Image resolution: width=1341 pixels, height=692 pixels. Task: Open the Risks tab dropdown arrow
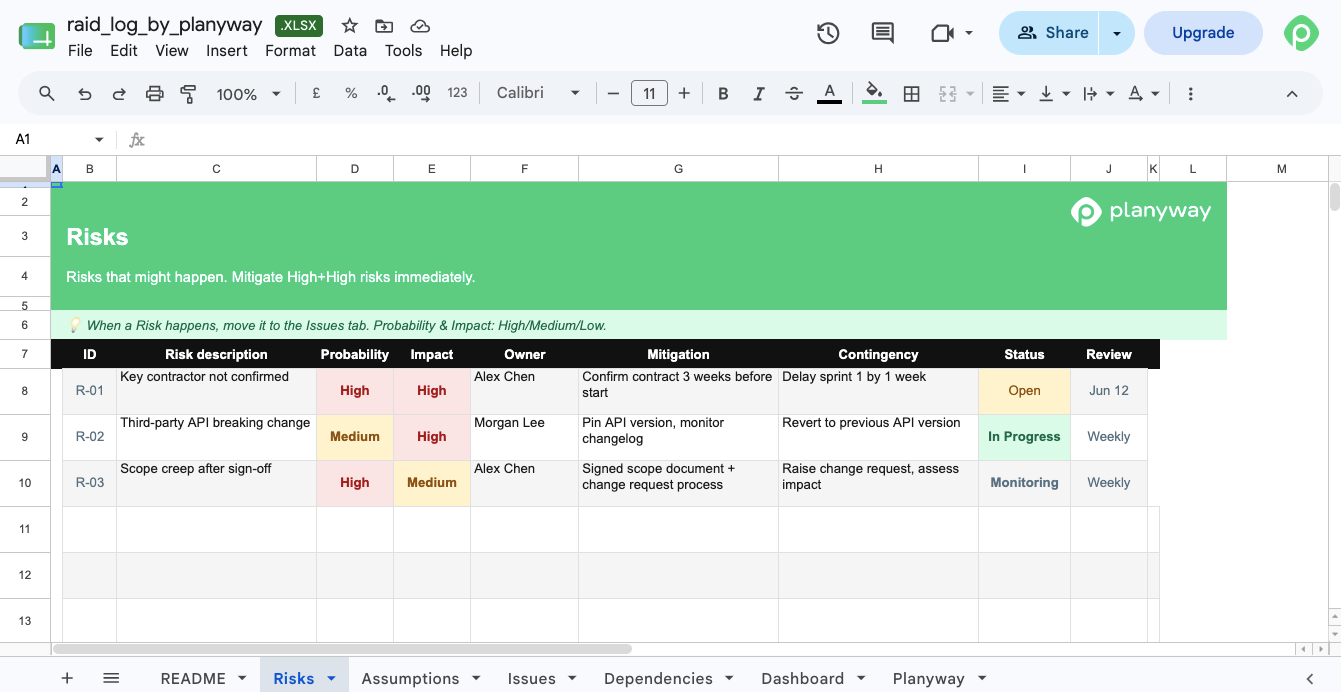pos(331,678)
